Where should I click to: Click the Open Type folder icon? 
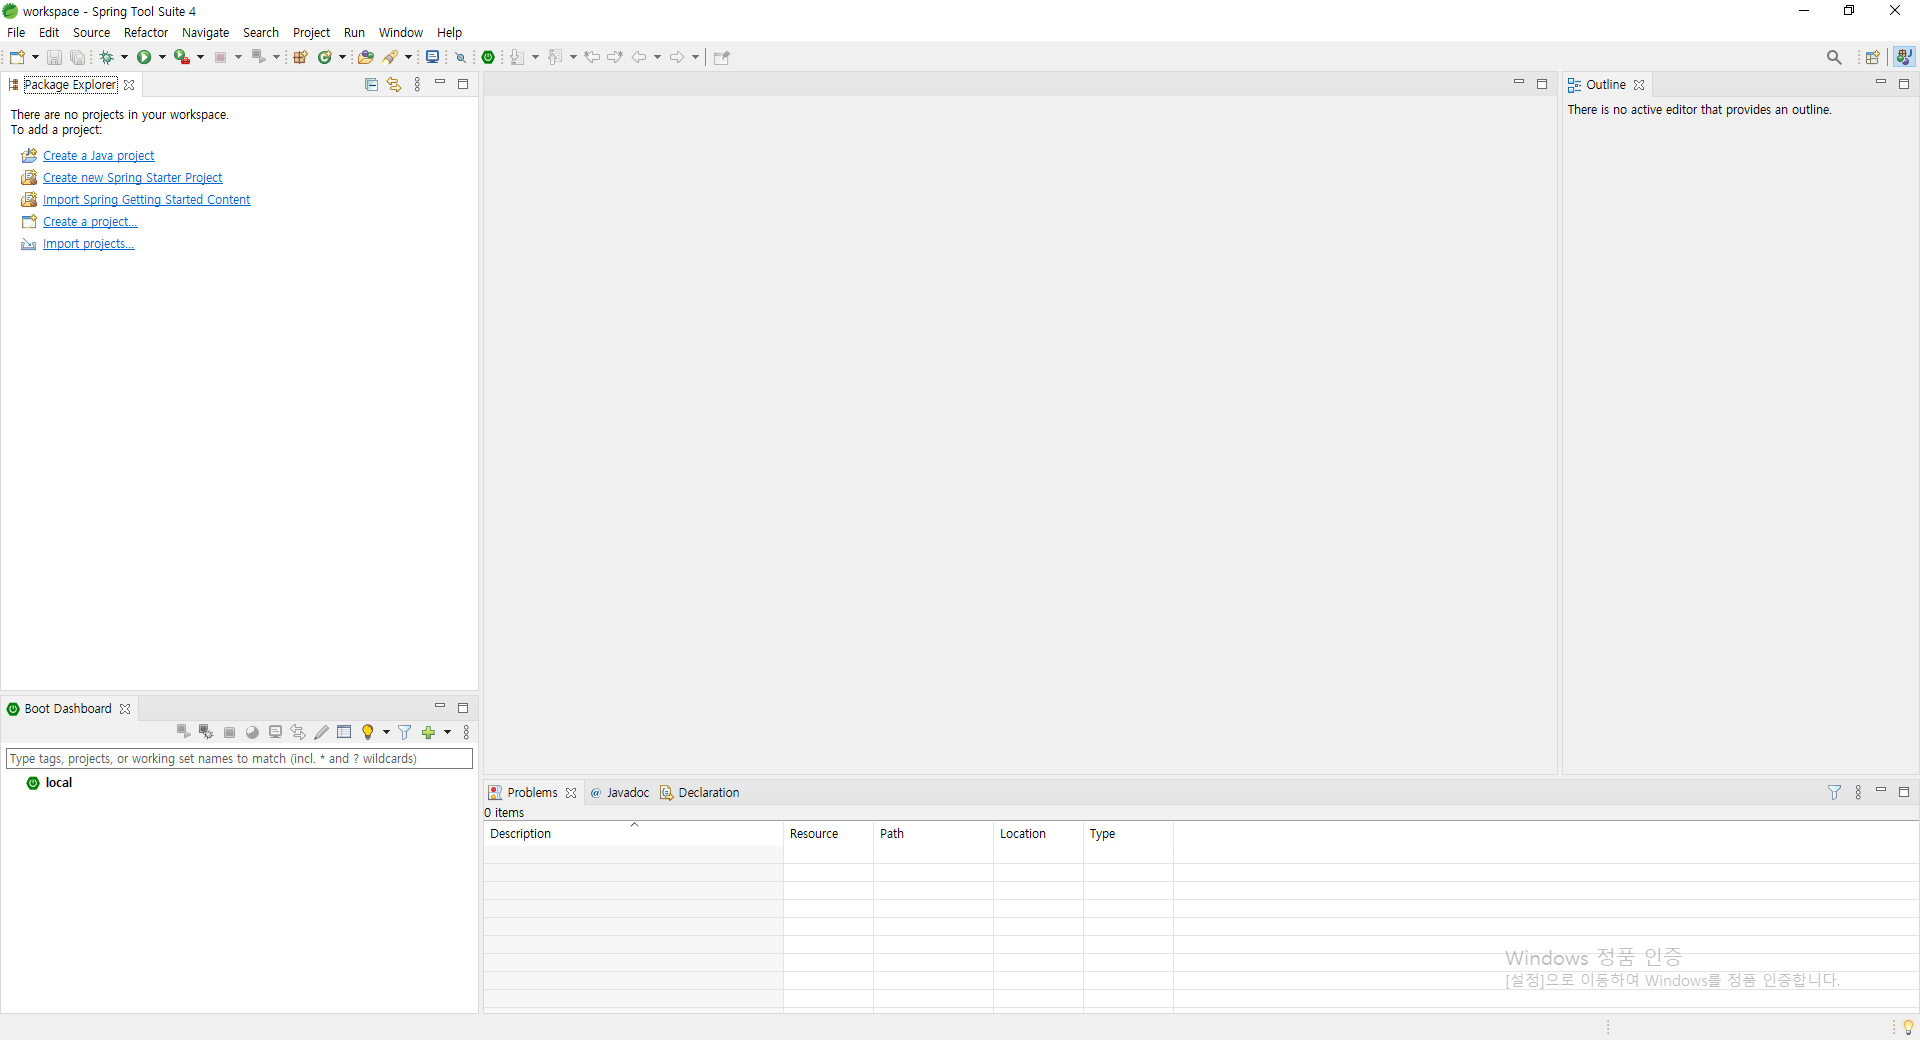[366, 57]
